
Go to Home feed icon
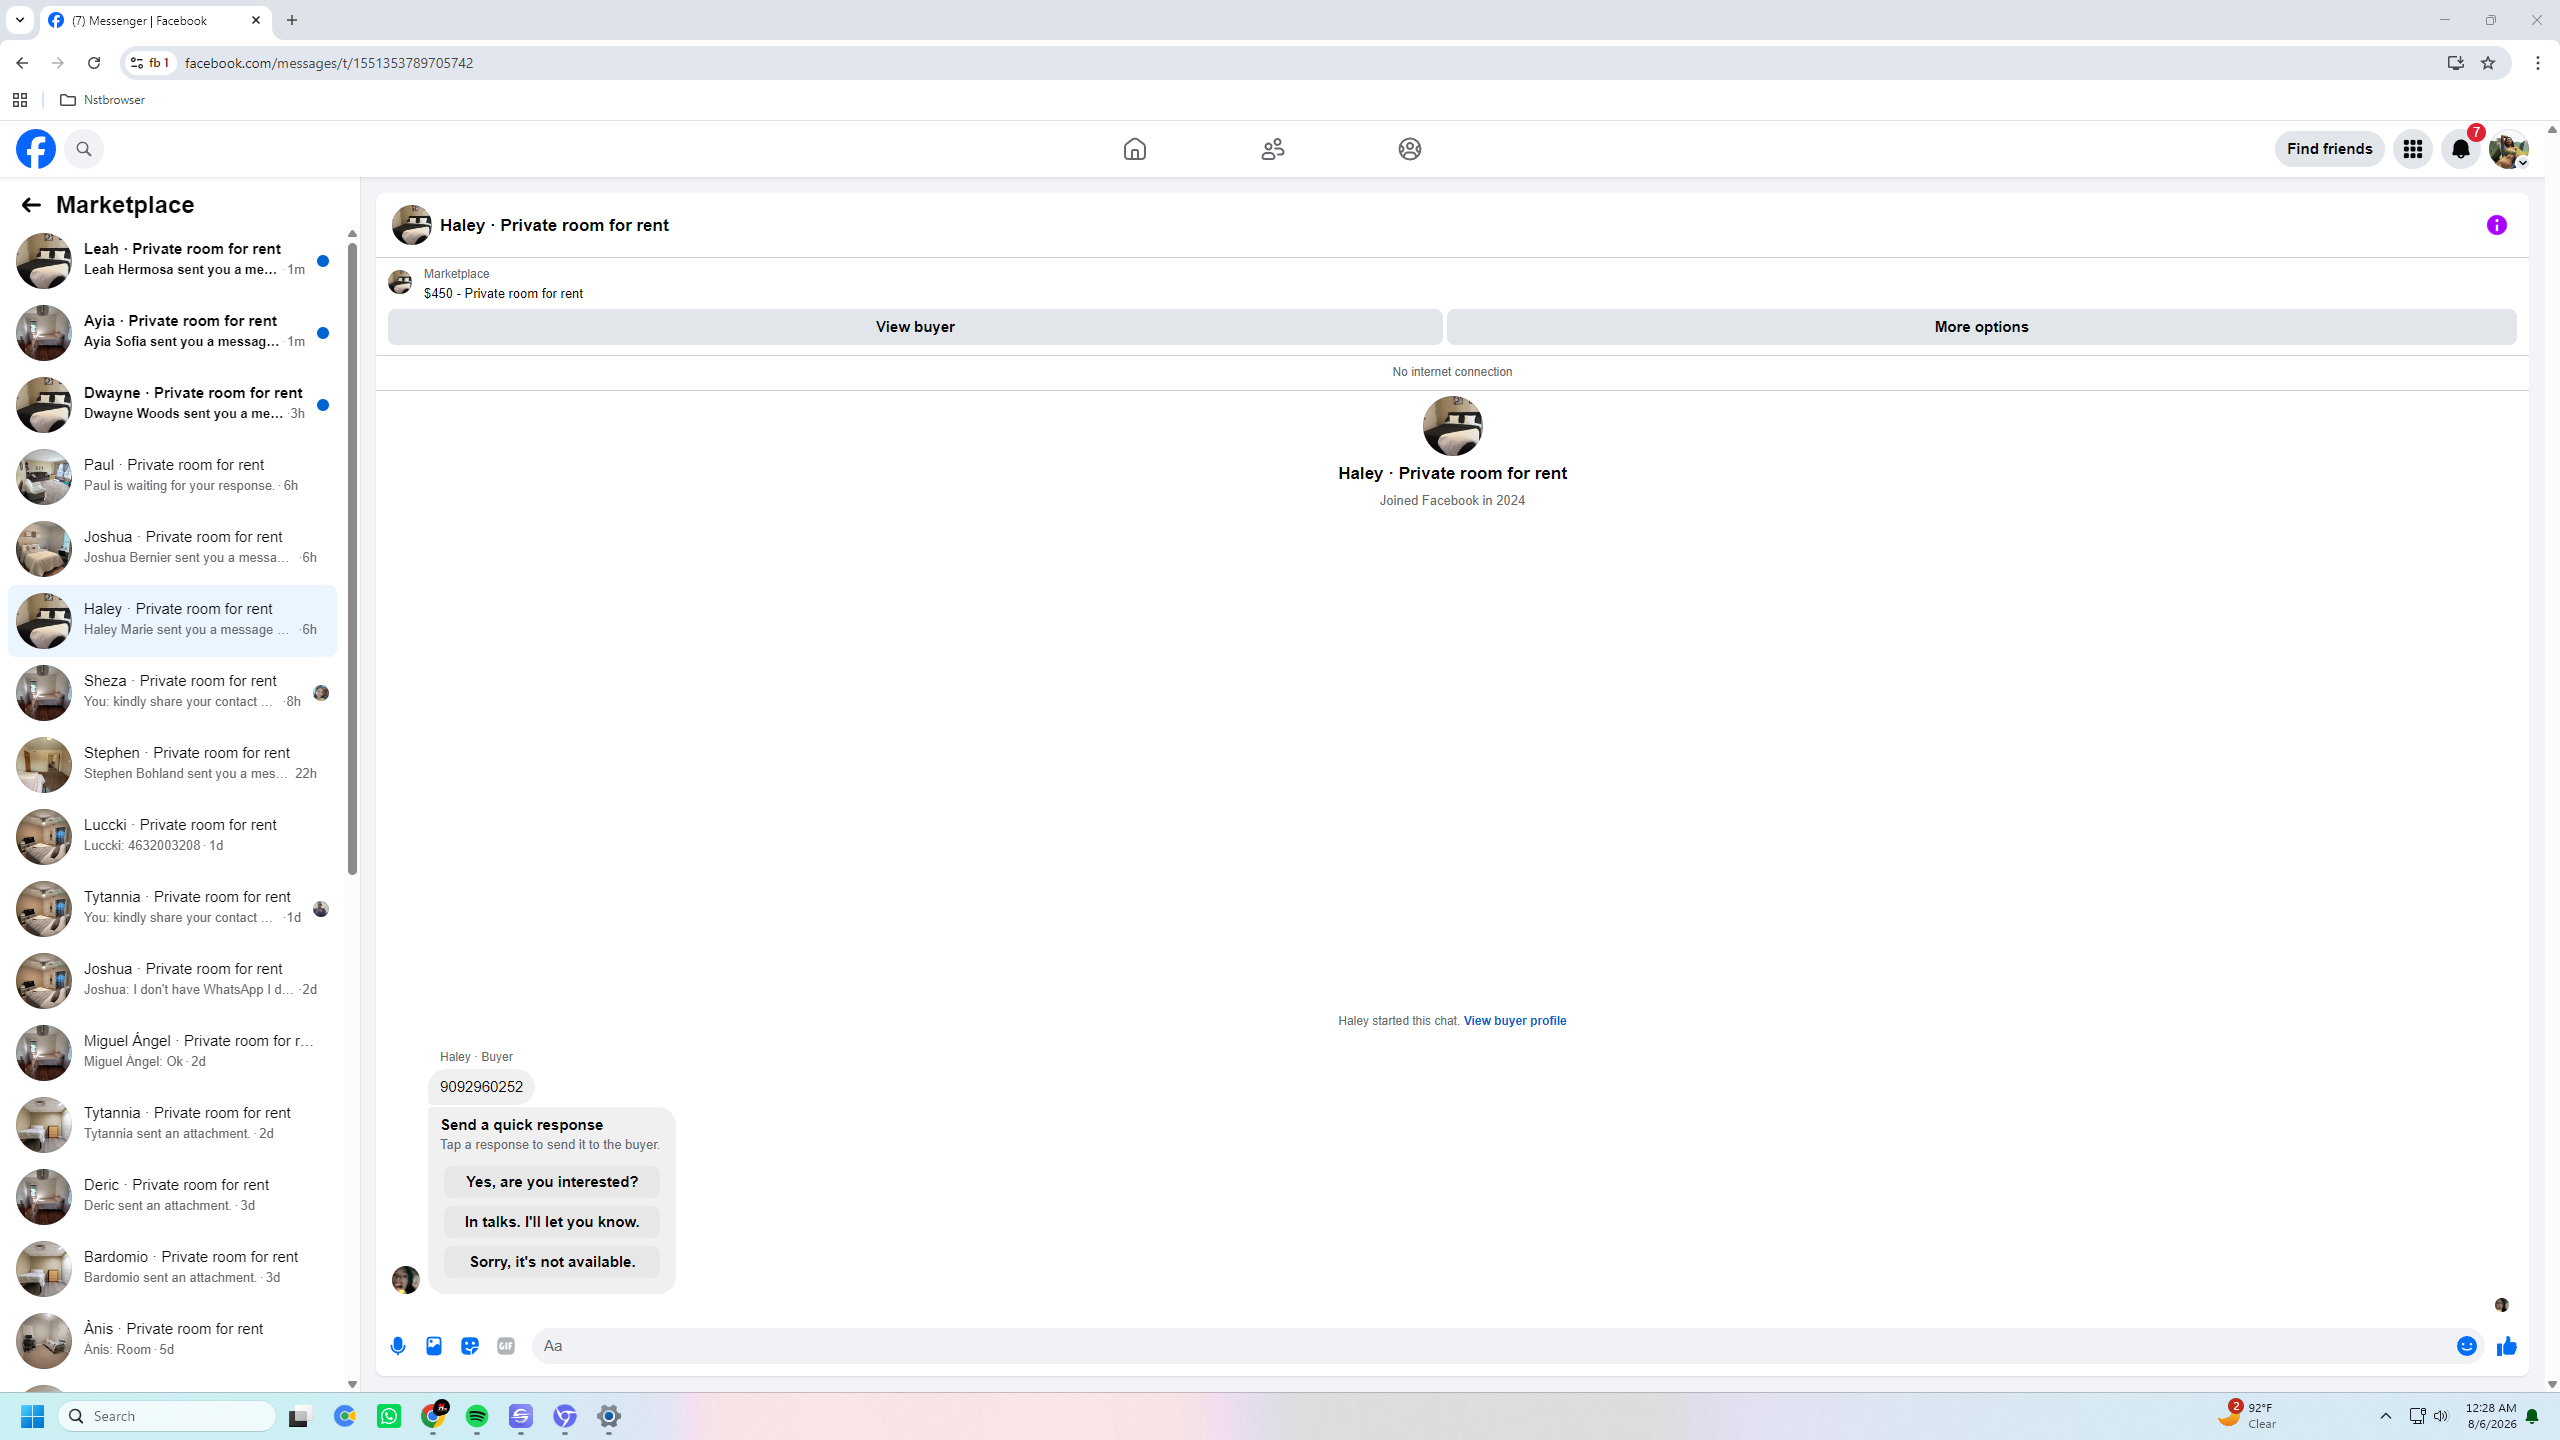point(1134,149)
